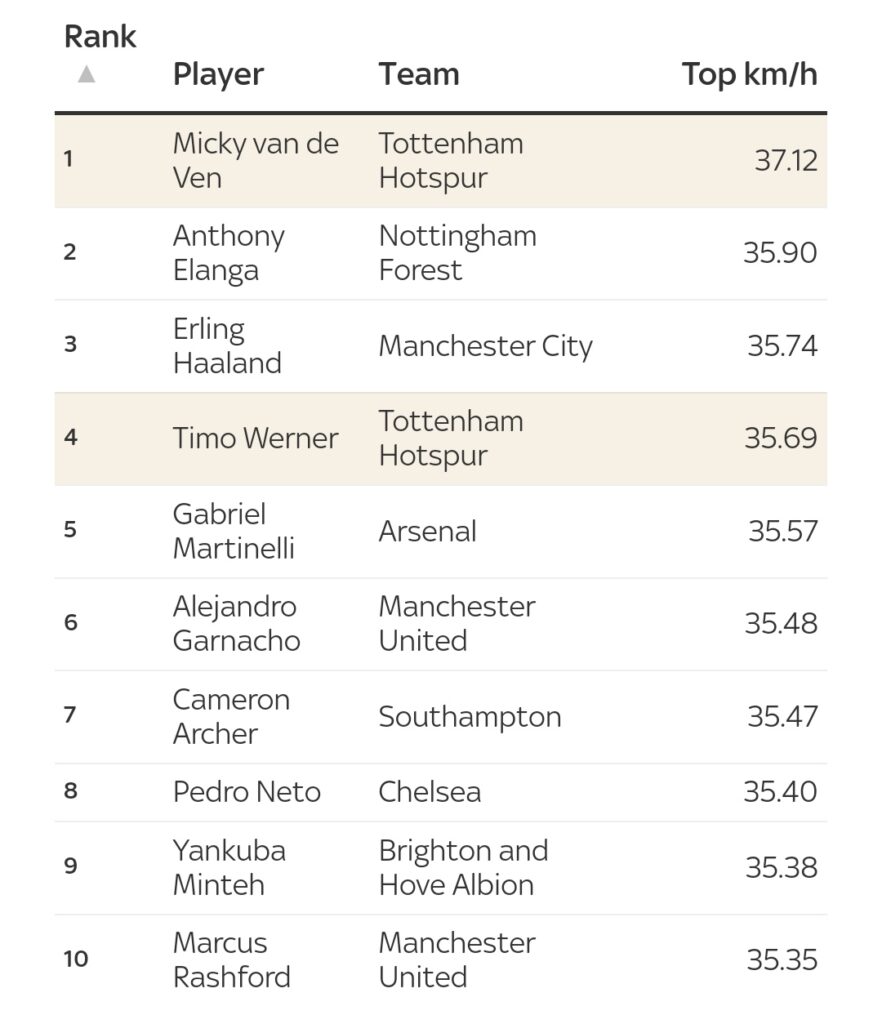Click Alejandro Garnacho in the list

236,623
